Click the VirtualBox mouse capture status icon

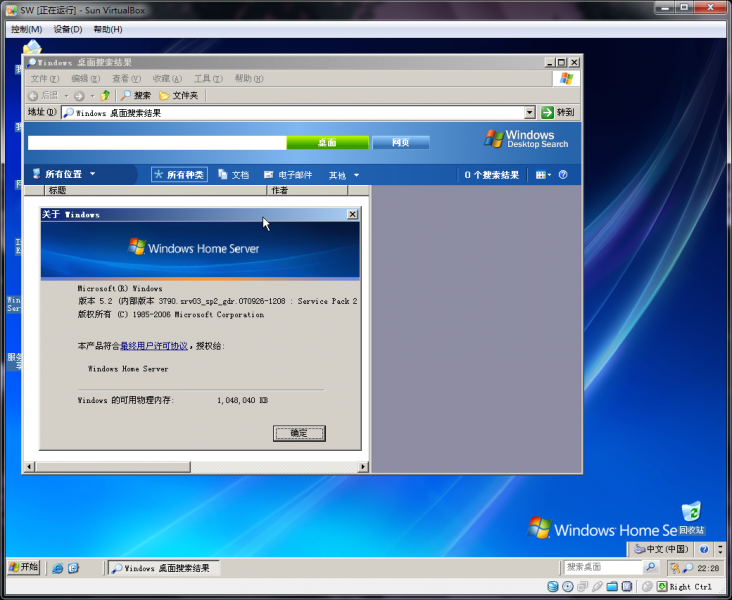[647, 586]
